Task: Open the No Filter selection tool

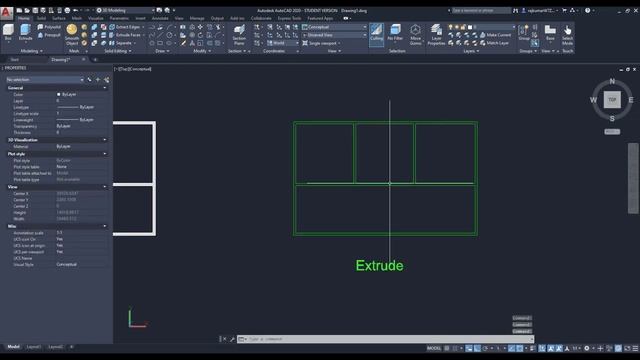Action: [x=395, y=33]
